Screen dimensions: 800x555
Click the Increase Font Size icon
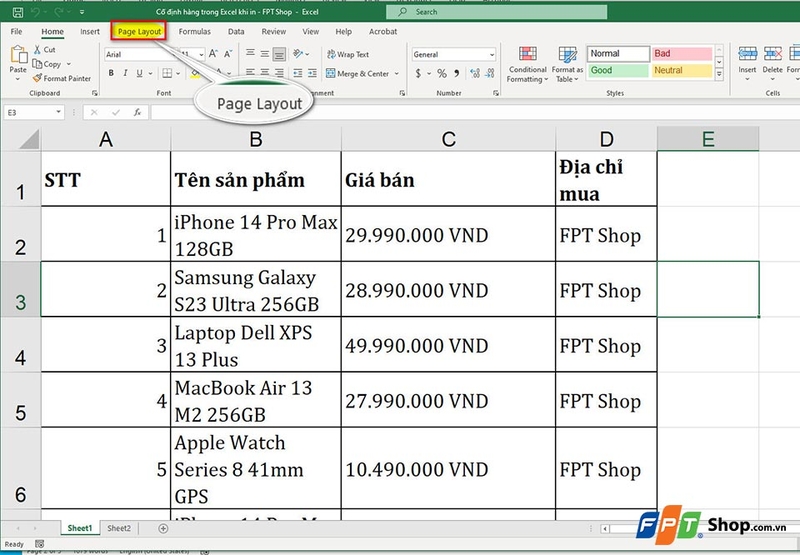point(213,54)
